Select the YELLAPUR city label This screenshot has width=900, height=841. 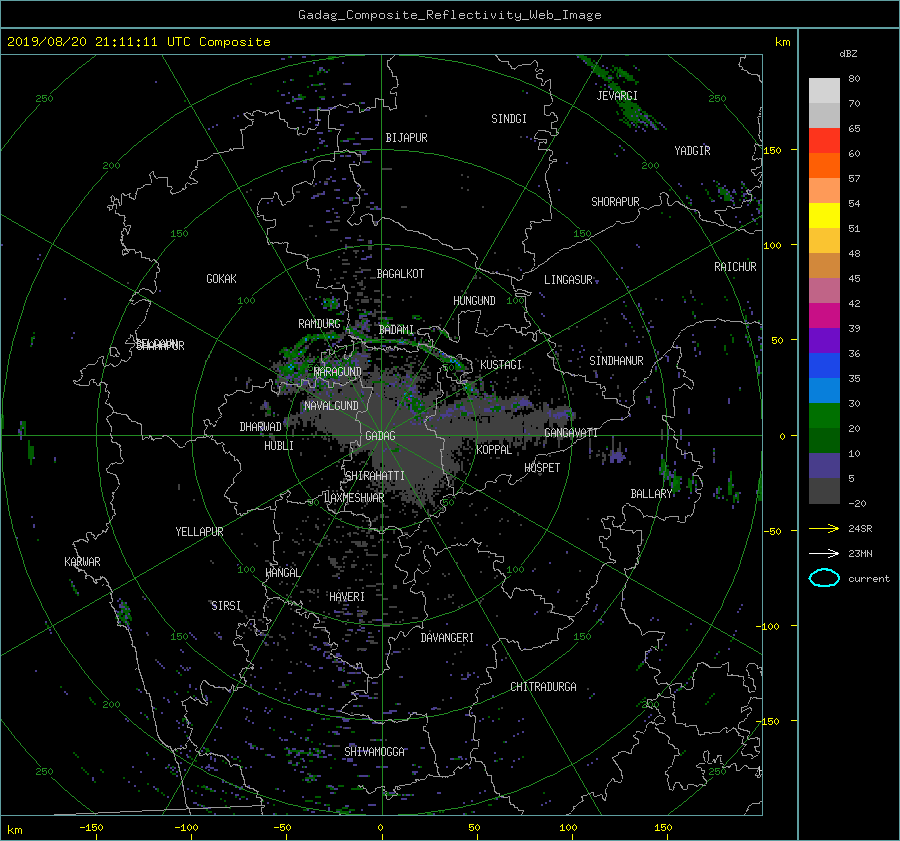click(199, 532)
